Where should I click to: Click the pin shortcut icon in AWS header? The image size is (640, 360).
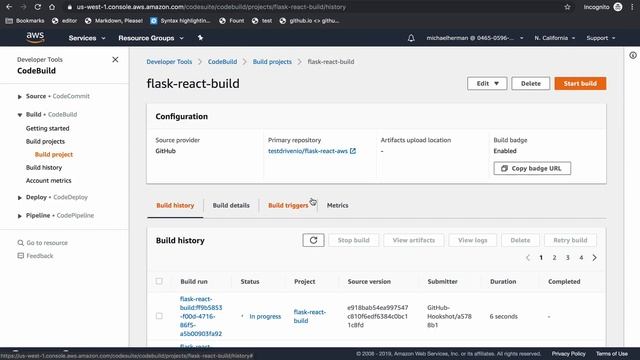(200, 38)
